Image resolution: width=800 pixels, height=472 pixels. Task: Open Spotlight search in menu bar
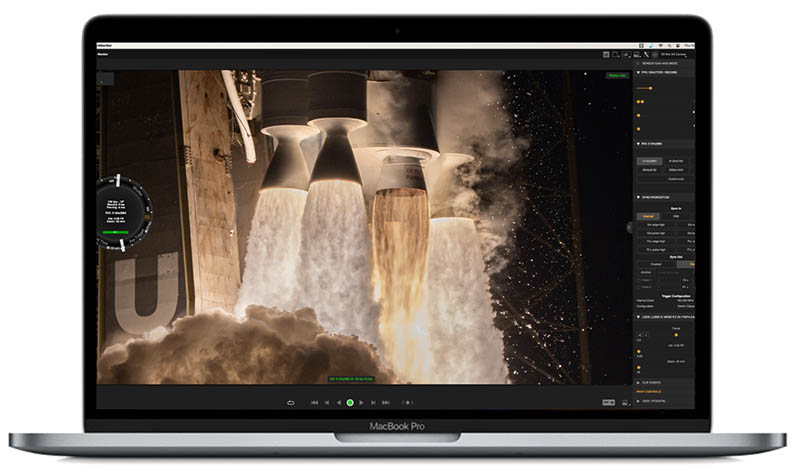click(x=669, y=45)
